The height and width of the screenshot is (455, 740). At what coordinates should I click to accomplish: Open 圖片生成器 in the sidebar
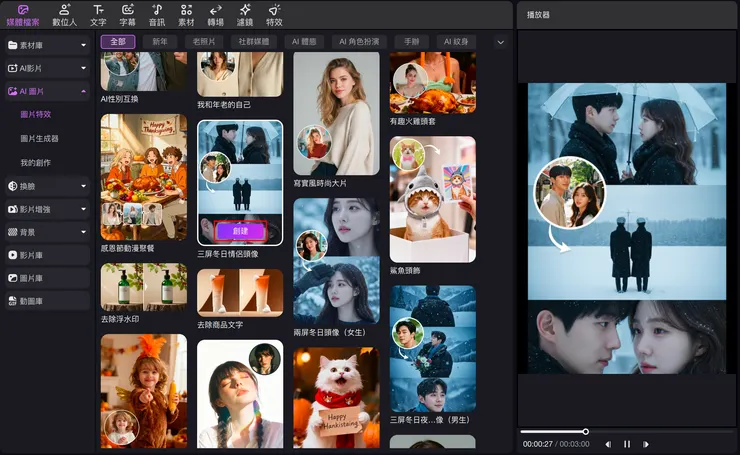(40, 138)
